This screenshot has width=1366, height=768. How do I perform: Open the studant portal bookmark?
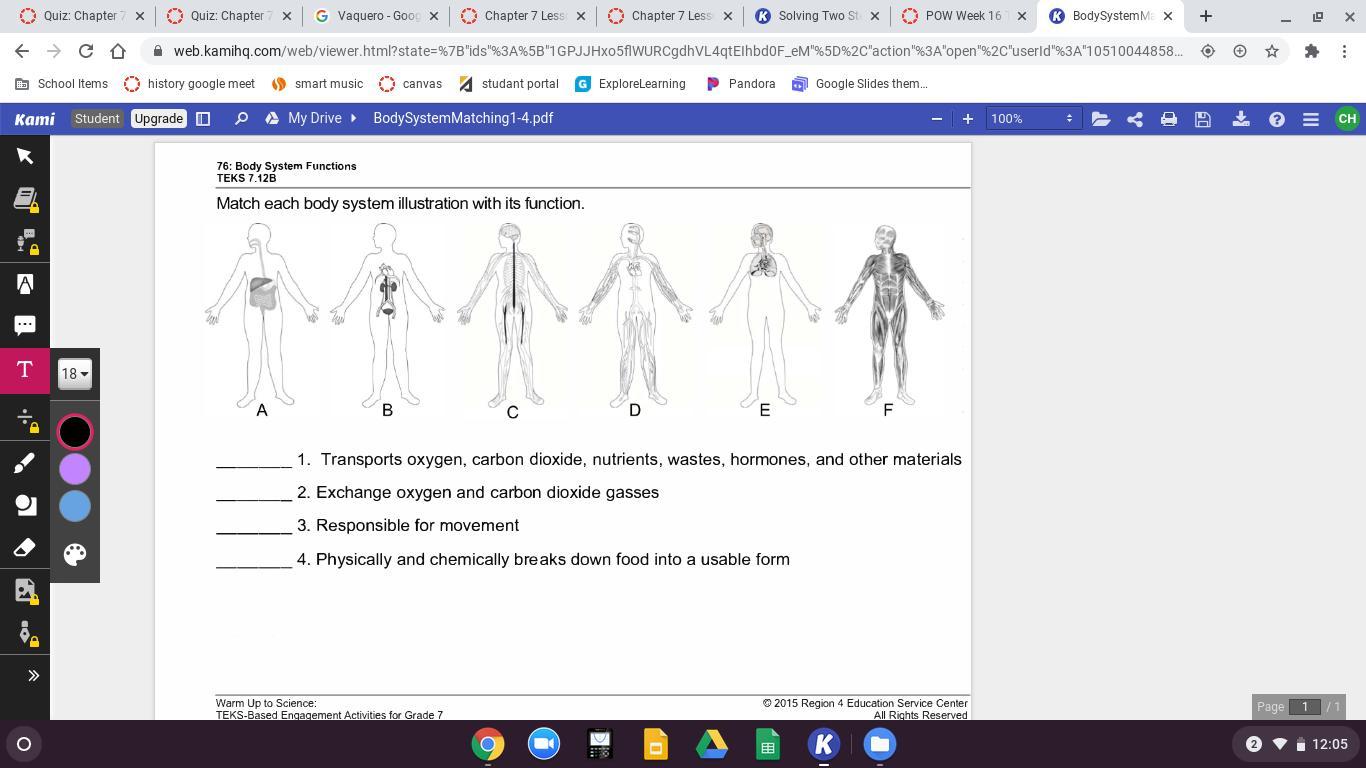point(508,84)
